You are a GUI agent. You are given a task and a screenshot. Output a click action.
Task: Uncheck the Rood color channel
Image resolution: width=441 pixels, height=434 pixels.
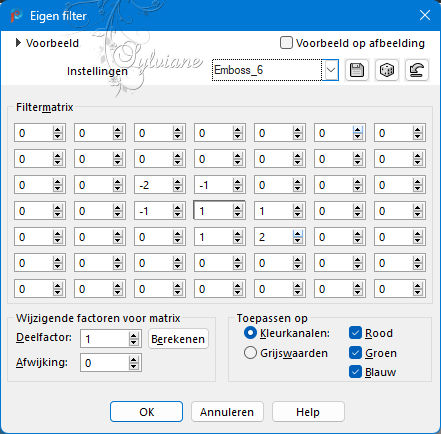tap(355, 333)
